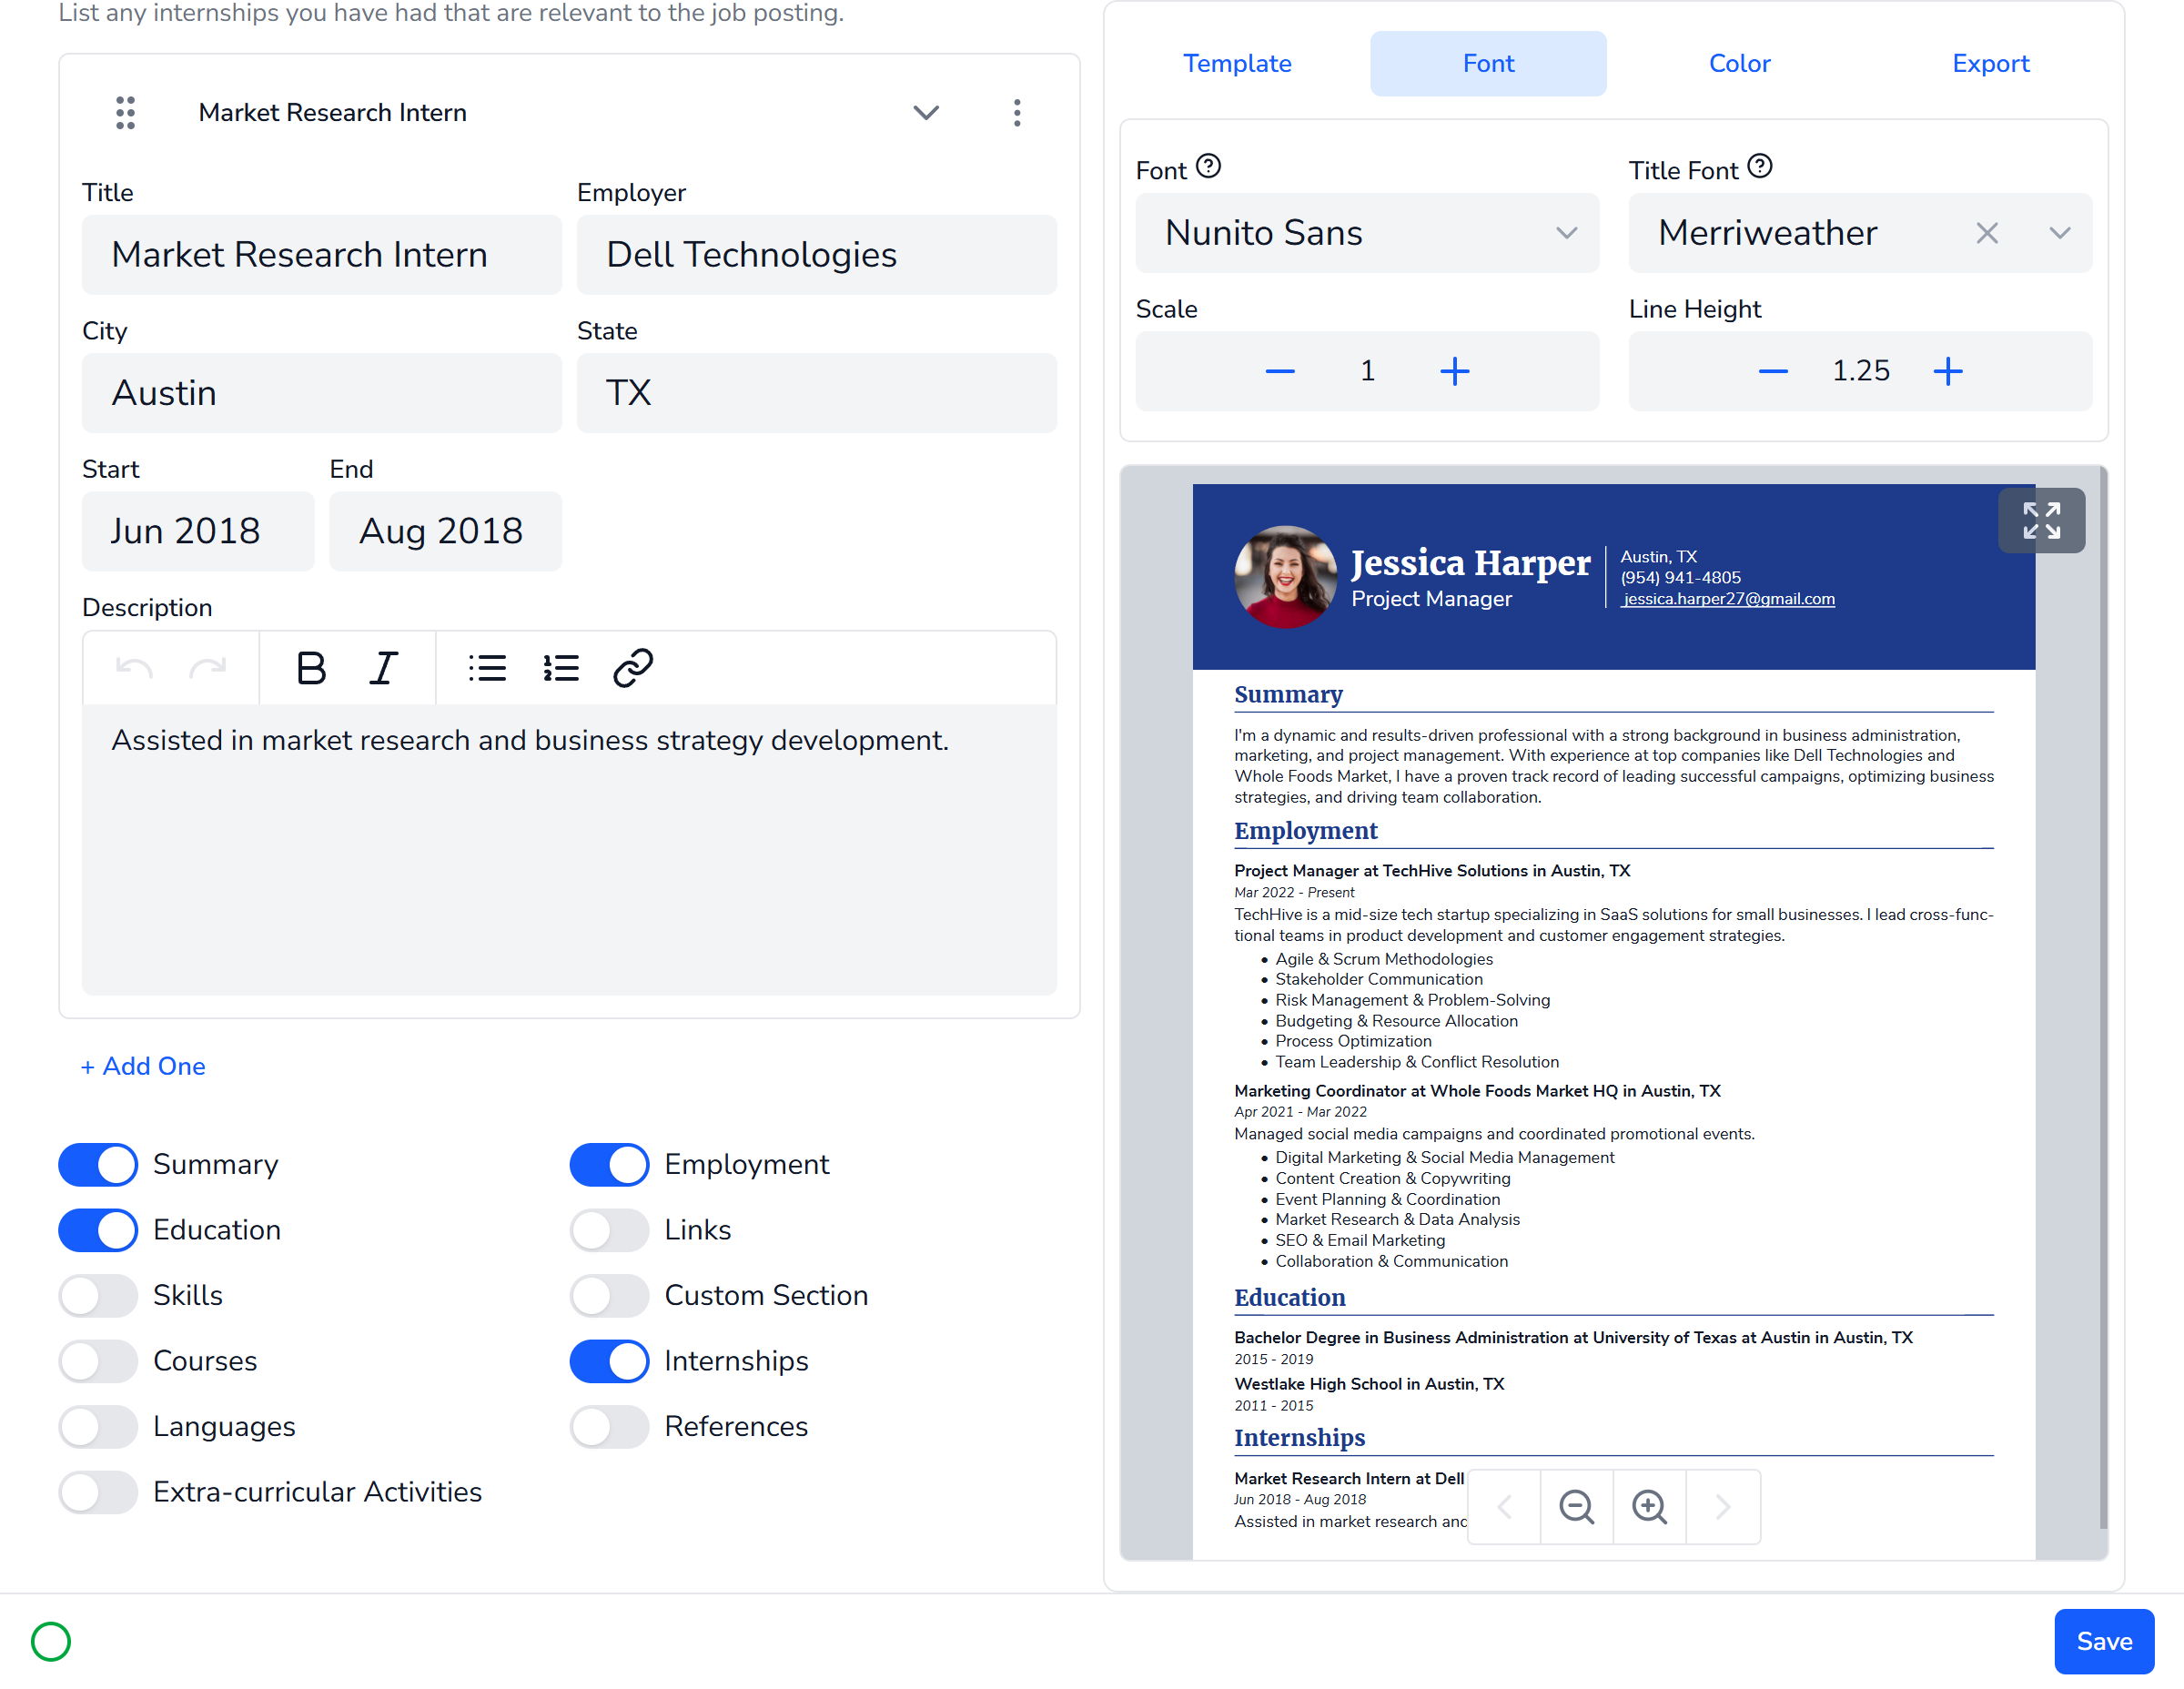Image resolution: width=2184 pixels, height=1689 pixels.
Task: Clear the Merriweather title font selection
Action: [1986, 233]
